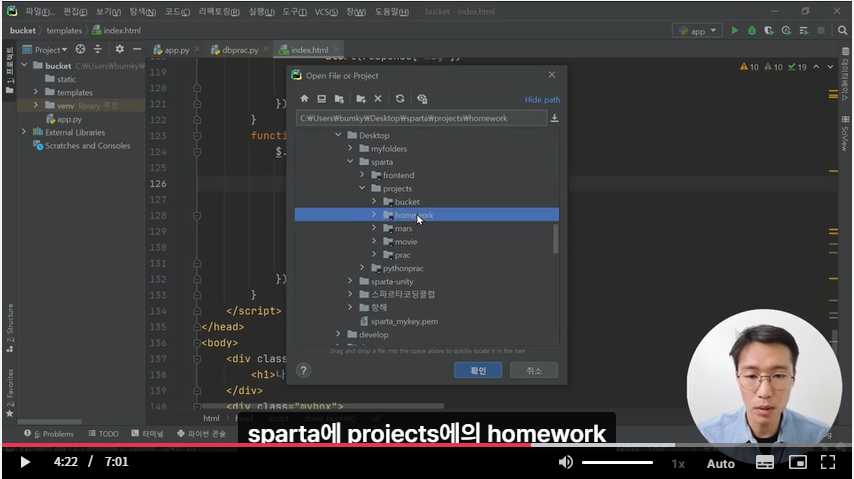
Task: Open Project view type dropdown
Action: [x=51, y=50]
